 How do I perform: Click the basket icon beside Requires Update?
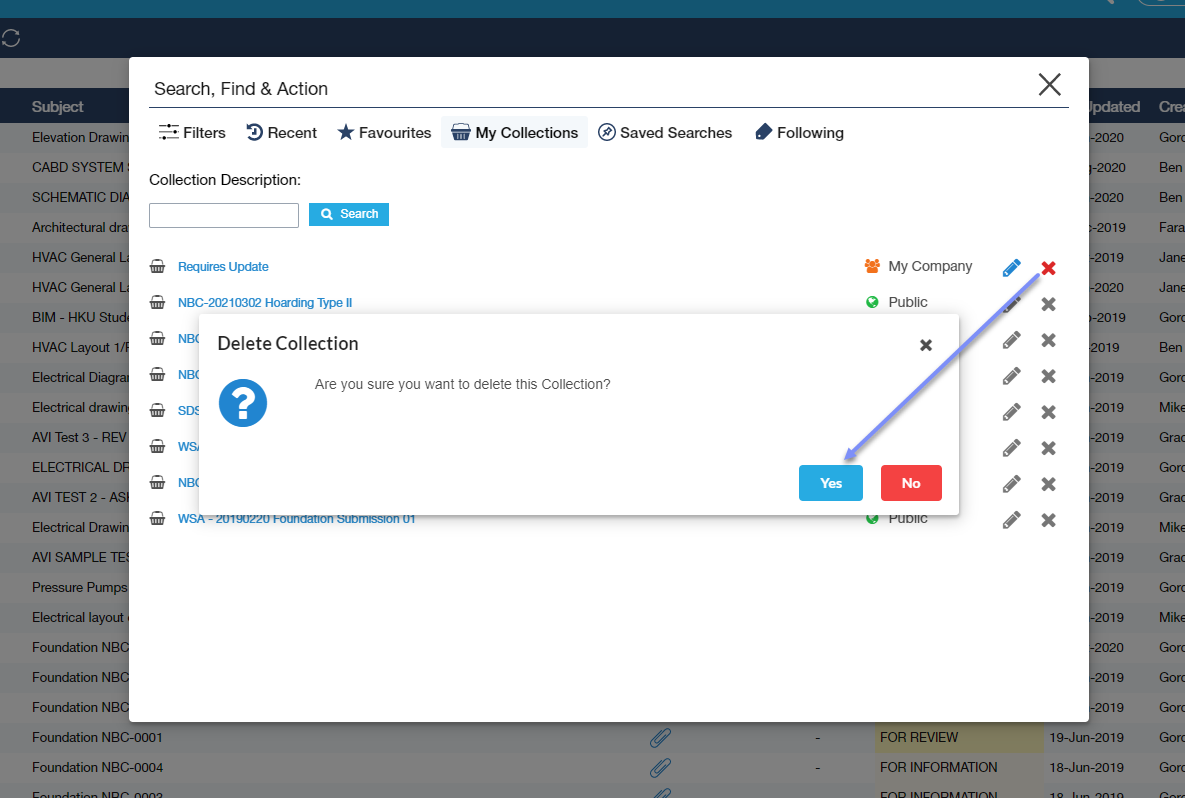pyautogui.click(x=157, y=267)
